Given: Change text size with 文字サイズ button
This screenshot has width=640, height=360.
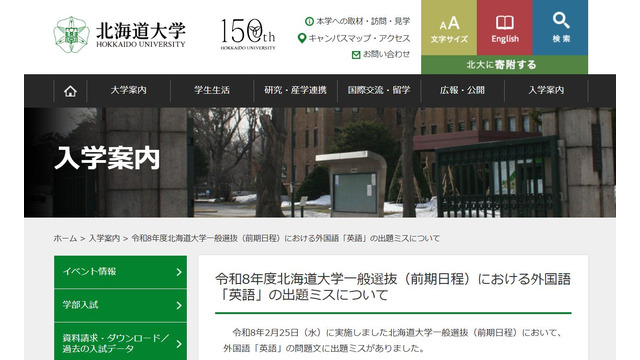Looking at the screenshot, I should [449, 27].
